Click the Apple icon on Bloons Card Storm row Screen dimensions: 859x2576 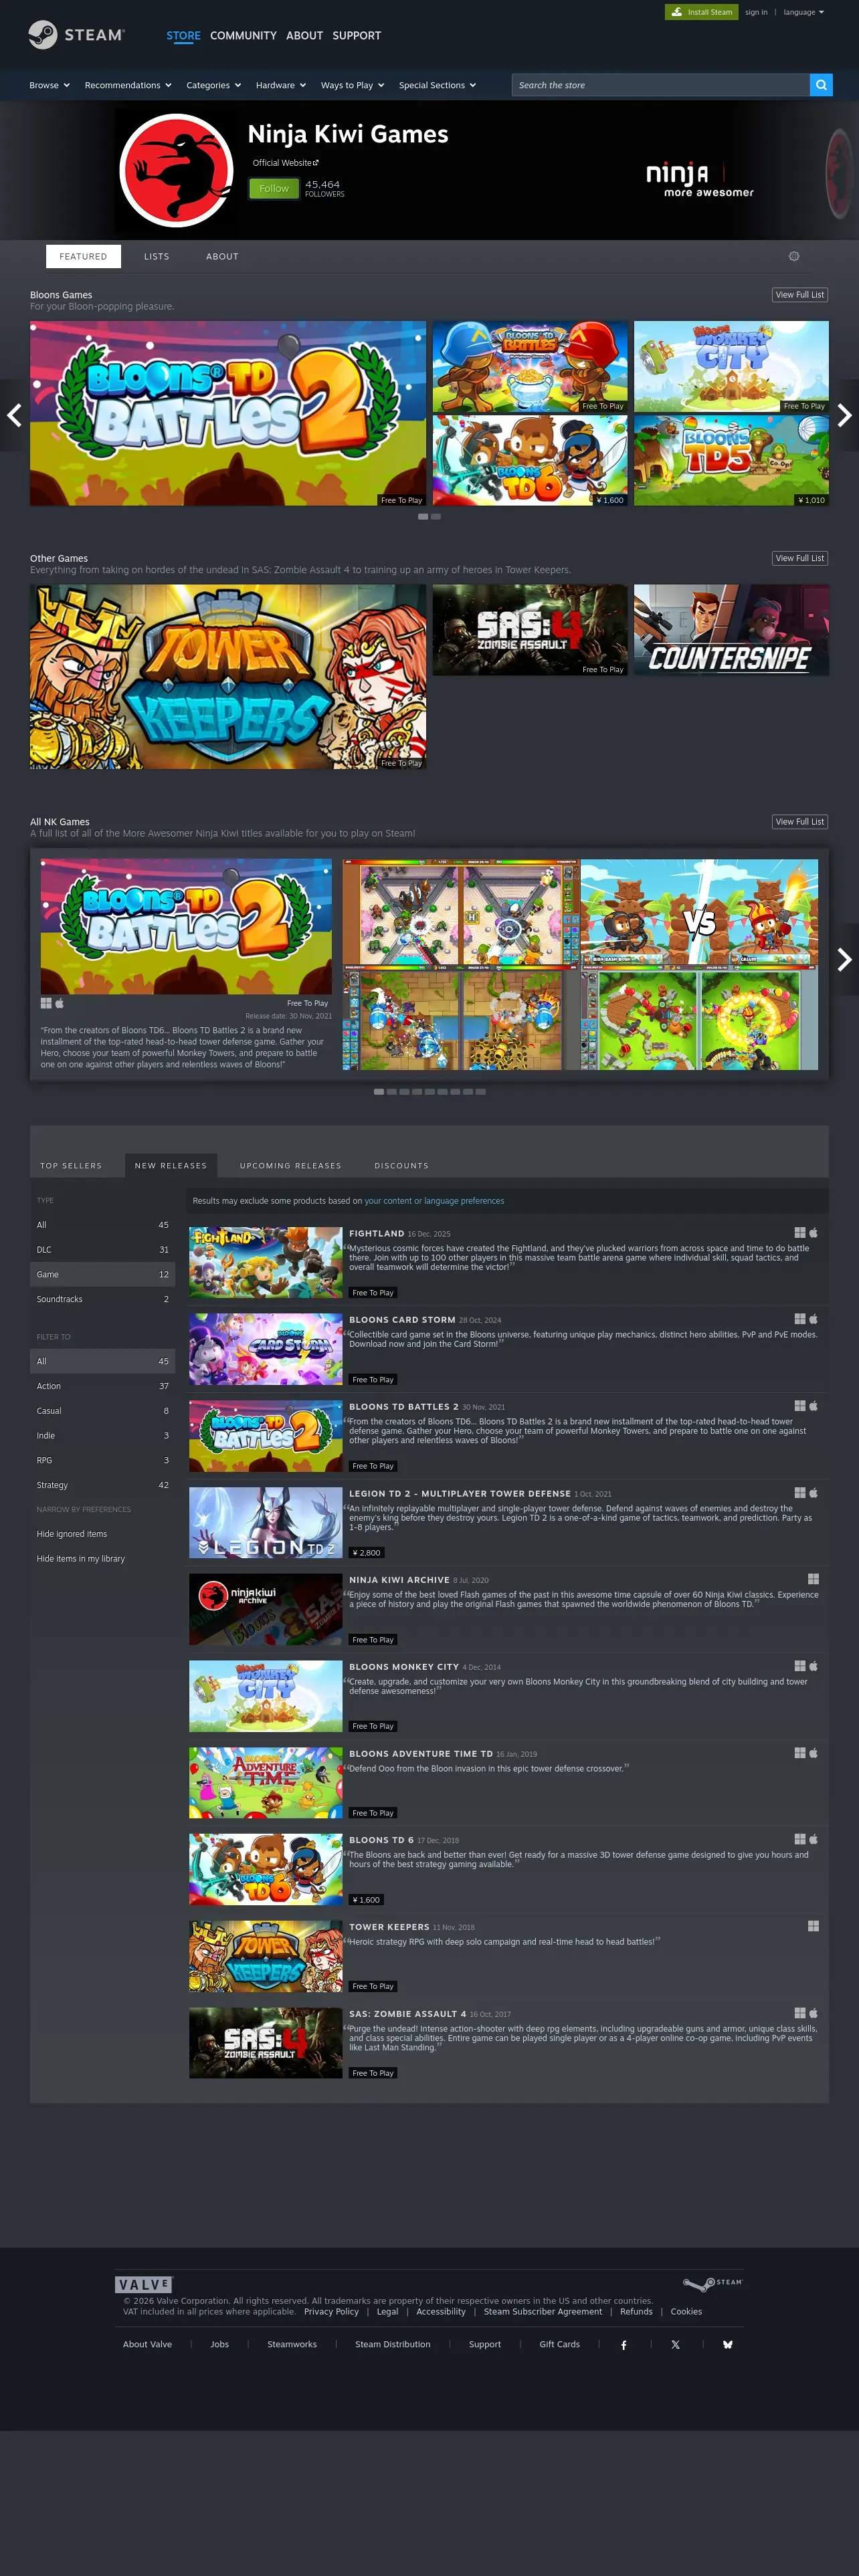point(813,1320)
